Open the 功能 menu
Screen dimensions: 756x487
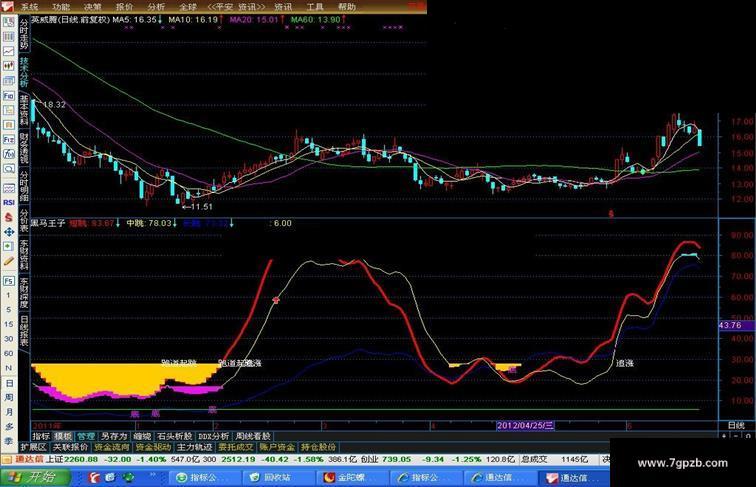[61, 7]
